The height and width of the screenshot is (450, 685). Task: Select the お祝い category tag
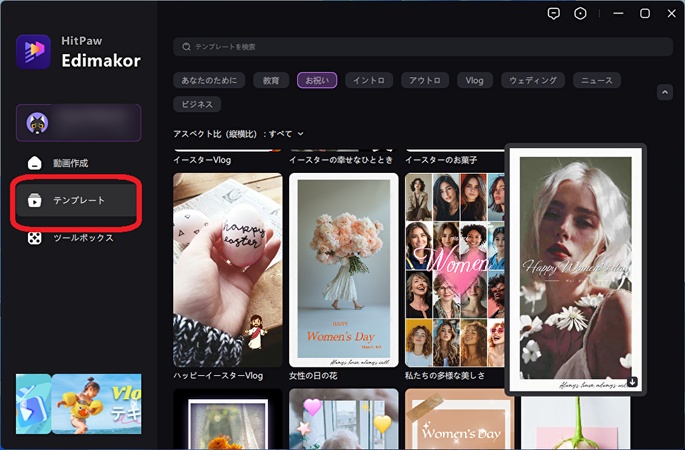tap(317, 80)
